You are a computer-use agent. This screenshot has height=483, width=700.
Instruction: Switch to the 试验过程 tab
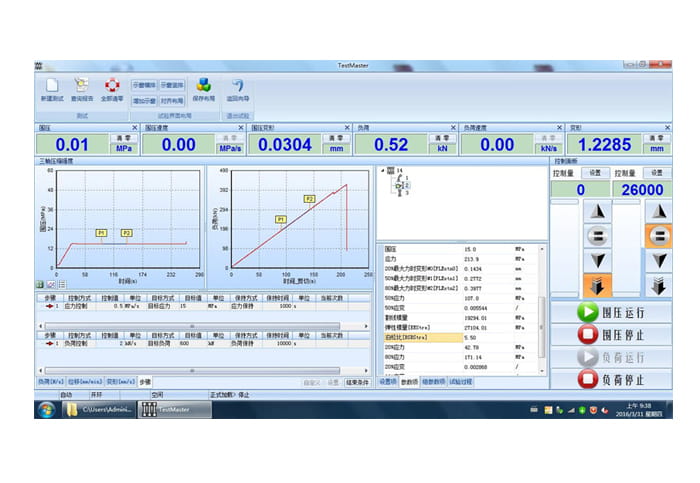[x=460, y=382]
